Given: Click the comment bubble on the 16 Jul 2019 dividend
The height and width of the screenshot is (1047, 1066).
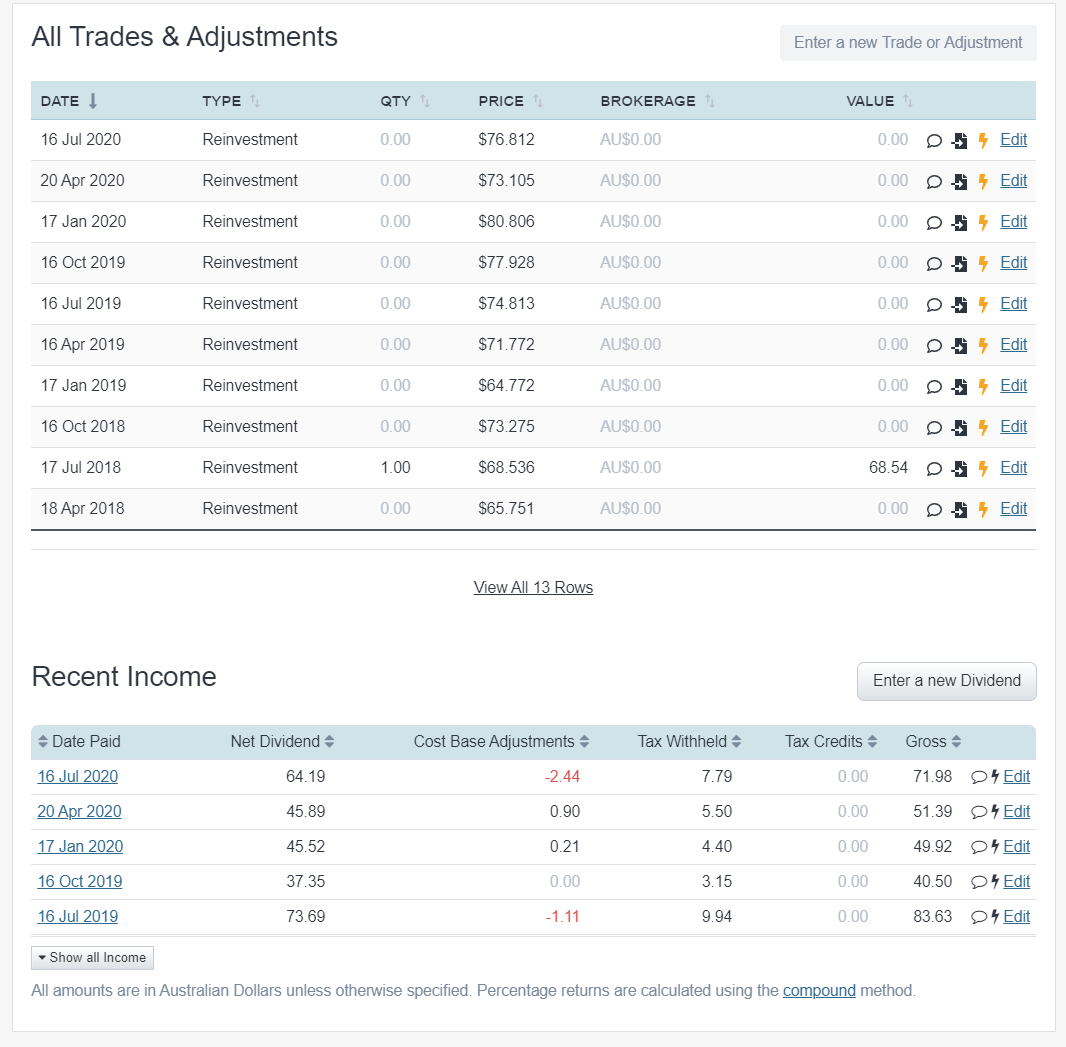Looking at the screenshot, I should (x=980, y=917).
